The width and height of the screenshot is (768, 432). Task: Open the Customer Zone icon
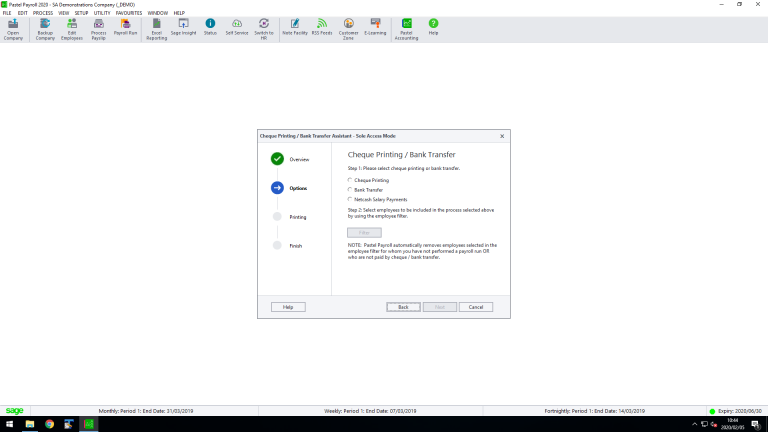point(348,29)
